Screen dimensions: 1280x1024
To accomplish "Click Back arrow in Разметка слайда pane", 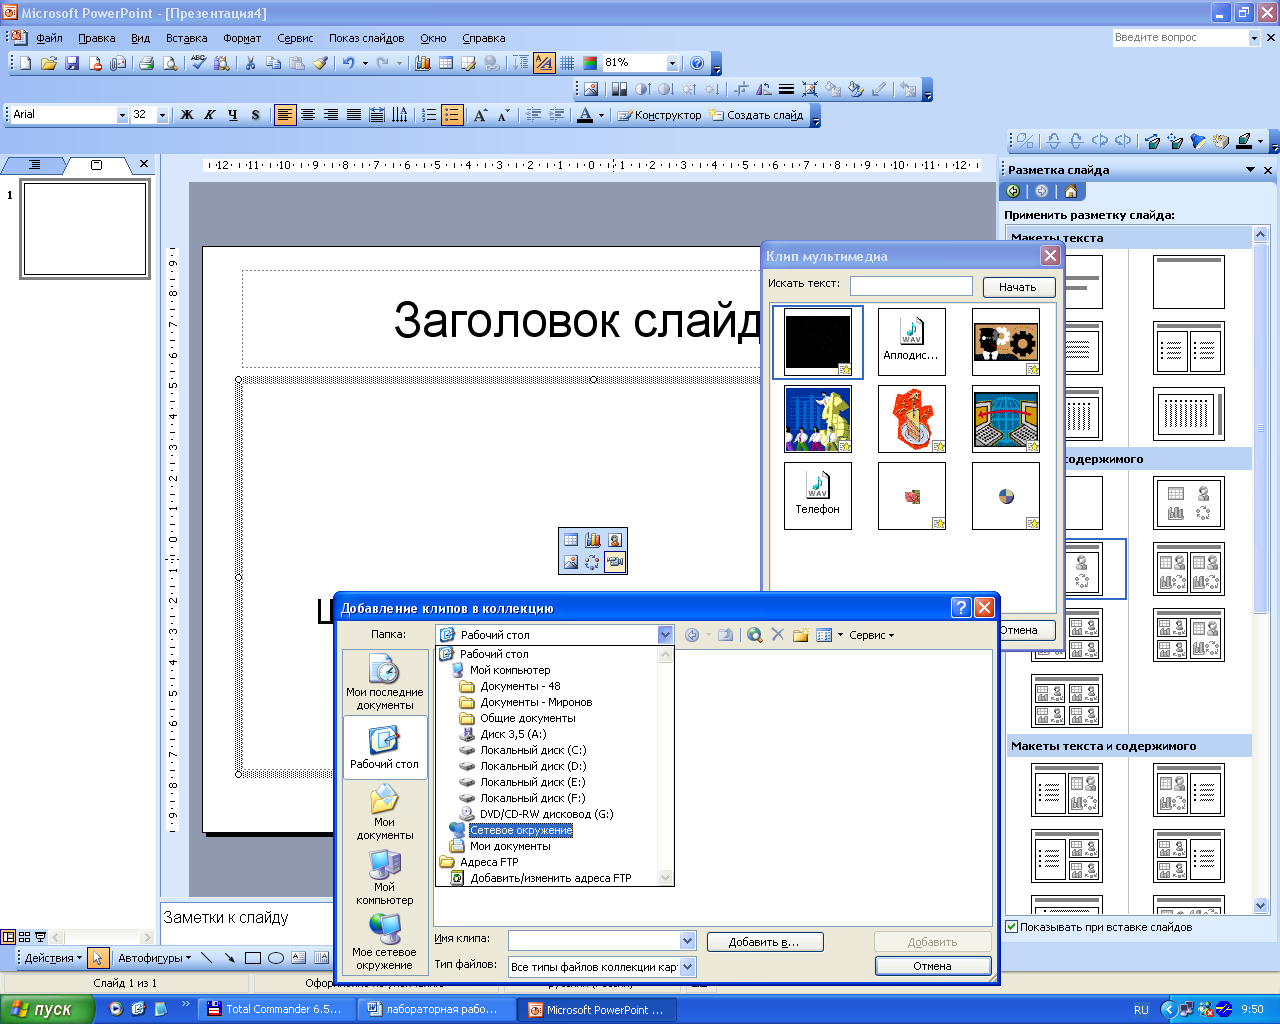I will 1013,191.
